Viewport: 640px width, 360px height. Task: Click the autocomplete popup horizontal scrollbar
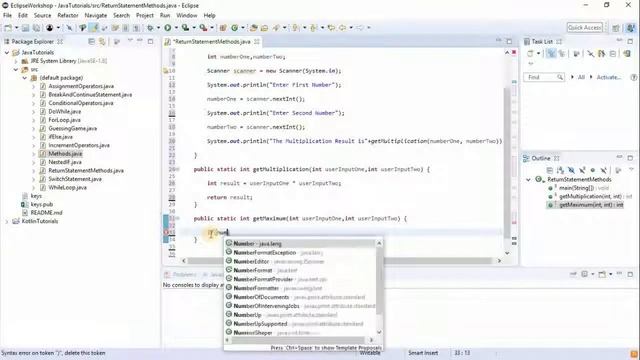298,340
